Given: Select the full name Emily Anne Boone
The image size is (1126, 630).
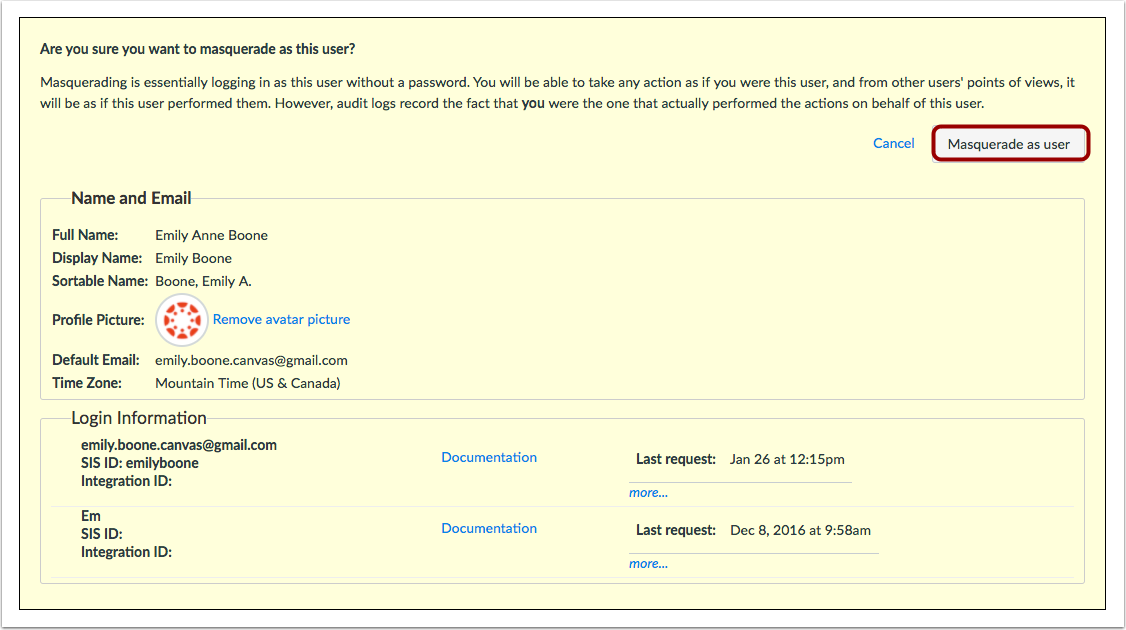Looking at the screenshot, I should [x=211, y=235].
